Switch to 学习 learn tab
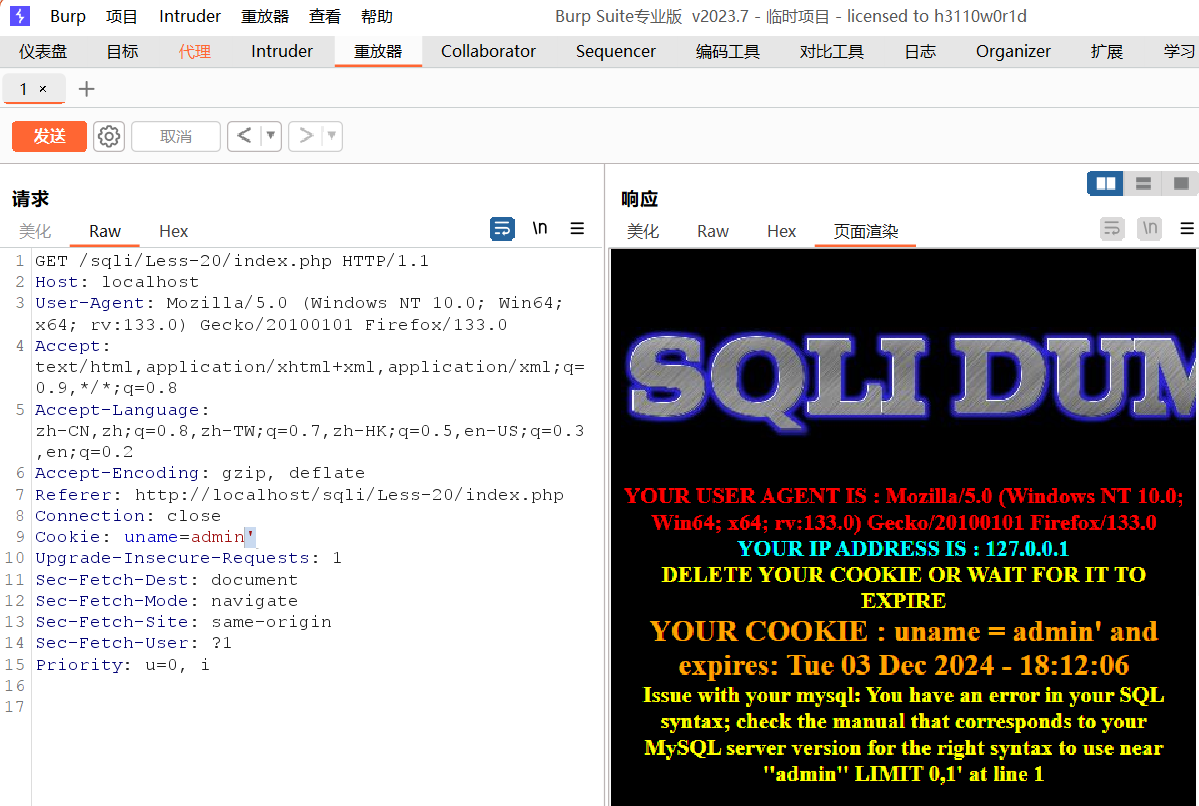 pyautogui.click(x=1179, y=51)
